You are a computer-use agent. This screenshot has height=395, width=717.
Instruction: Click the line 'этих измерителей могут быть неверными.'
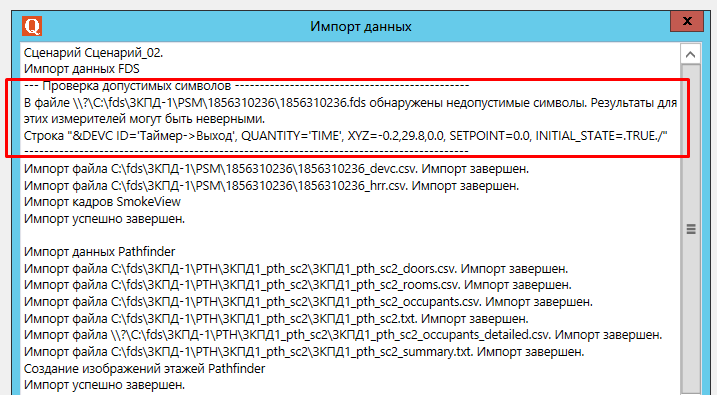pyautogui.click(x=144, y=119)
